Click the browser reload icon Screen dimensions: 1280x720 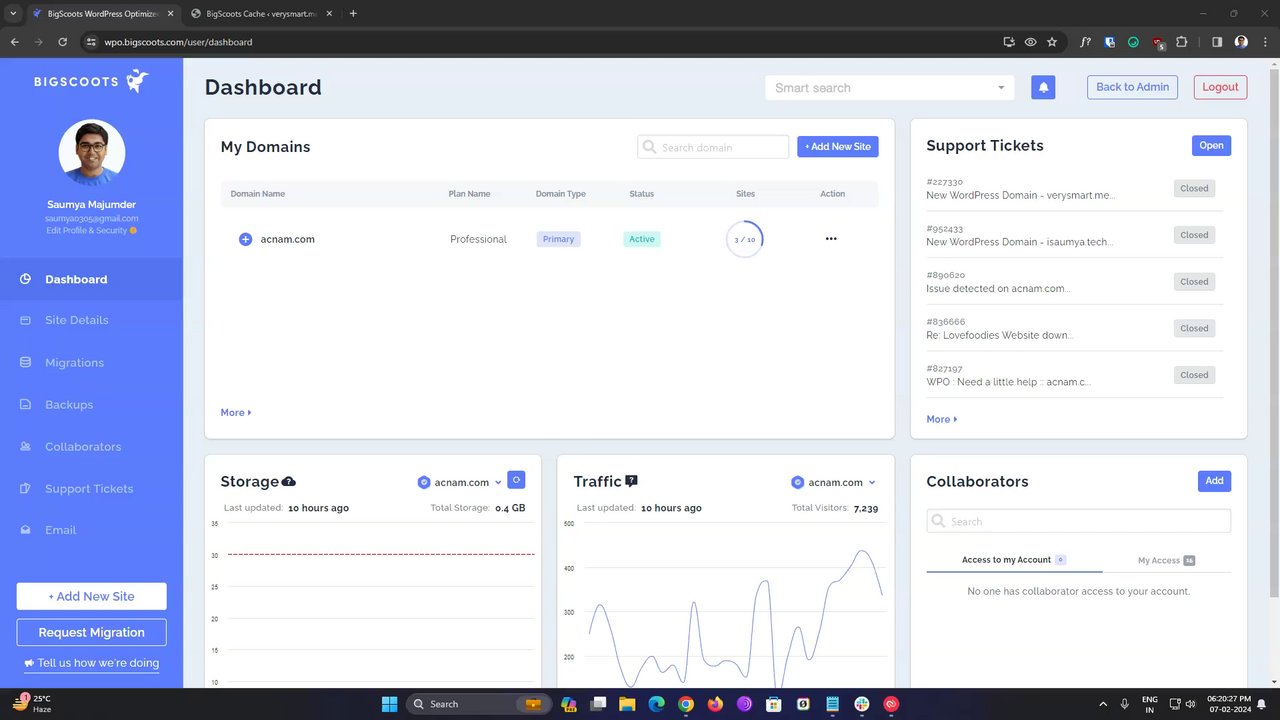point(62,42)
